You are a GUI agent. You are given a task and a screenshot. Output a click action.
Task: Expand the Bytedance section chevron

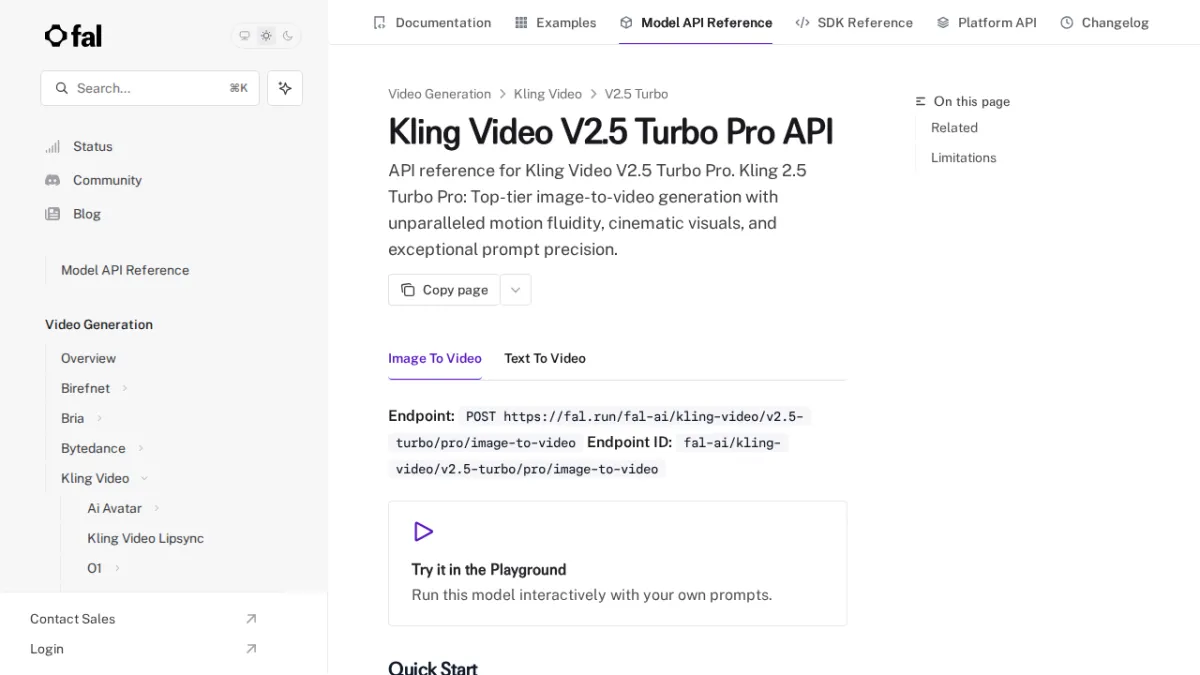141,448
